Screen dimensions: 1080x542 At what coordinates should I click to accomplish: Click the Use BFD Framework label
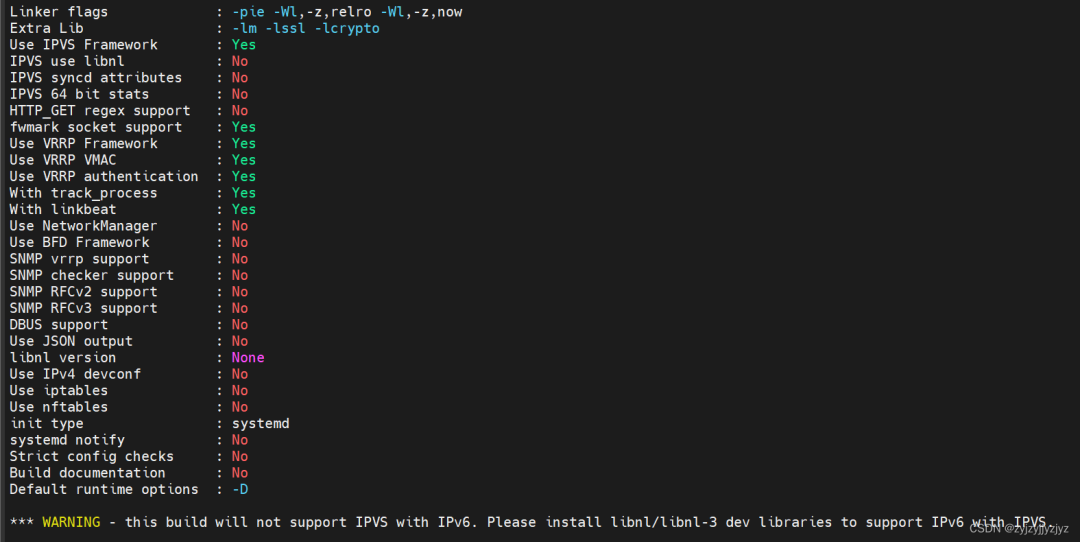point(79,242)
